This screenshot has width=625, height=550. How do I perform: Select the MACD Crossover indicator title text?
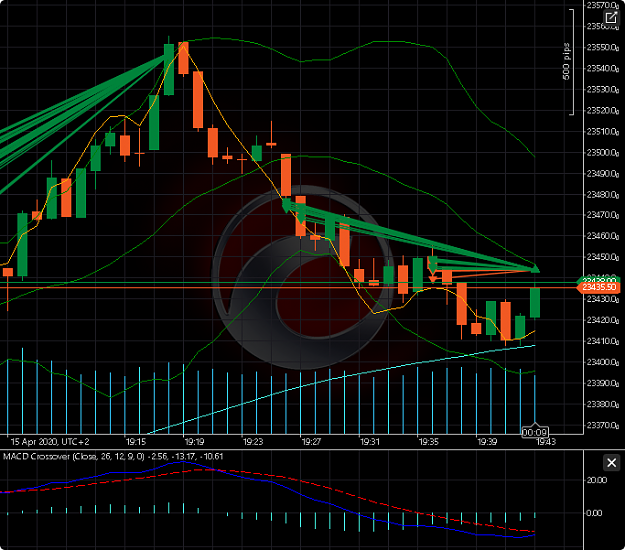113,456
